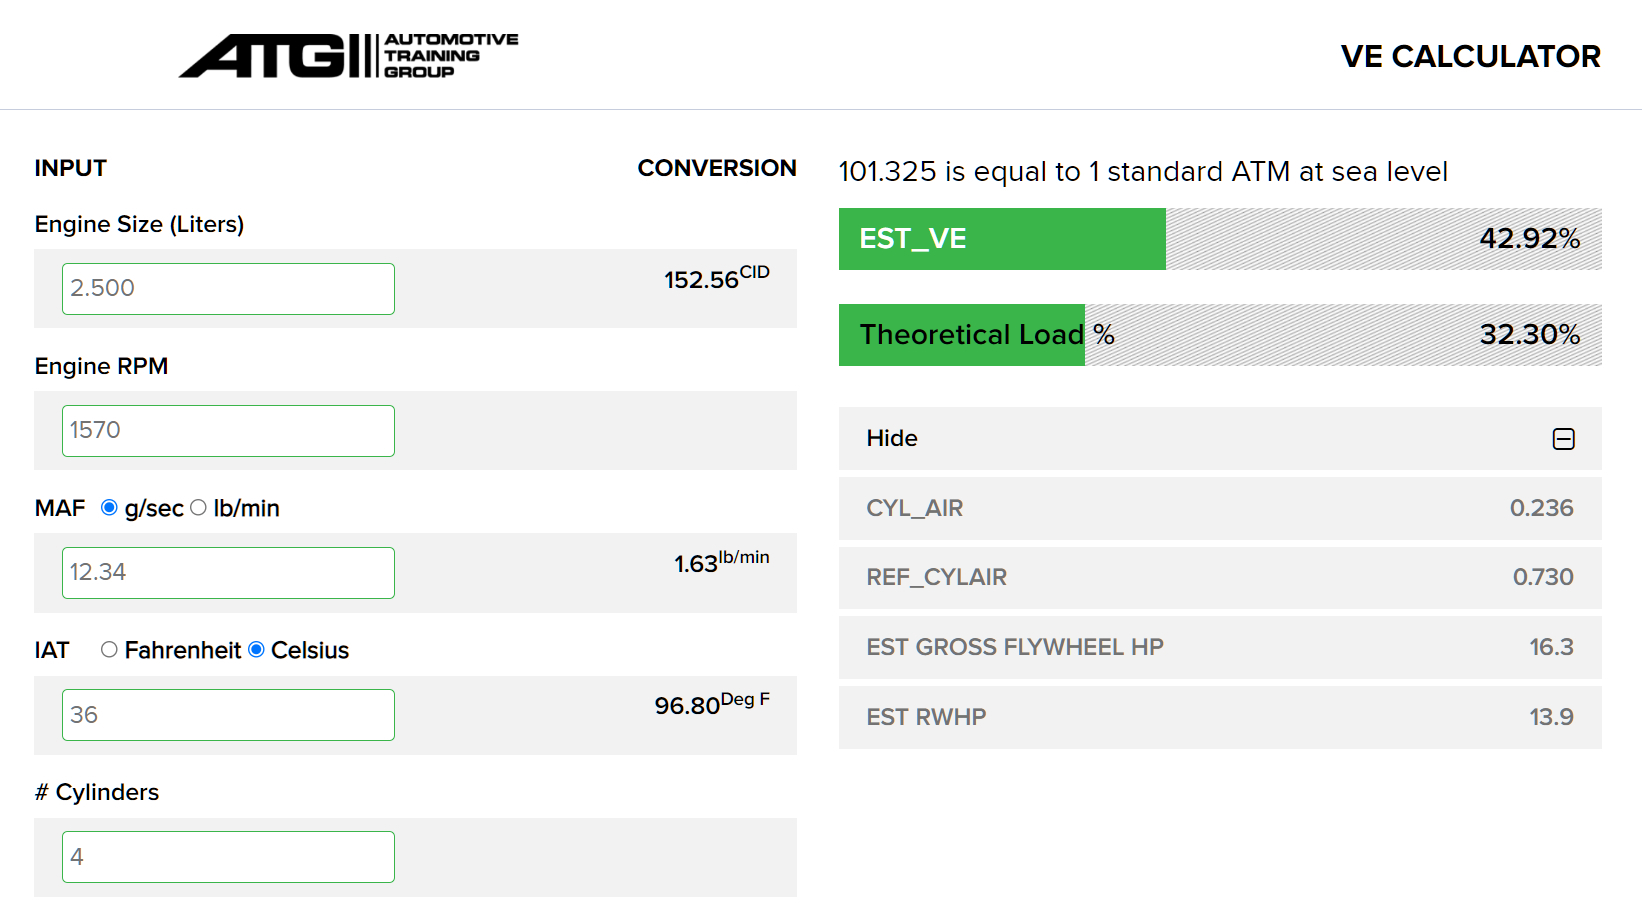Screen dimensions: 1642x906
Task: Select the CYL_AIR result row
Action: 1219,508
